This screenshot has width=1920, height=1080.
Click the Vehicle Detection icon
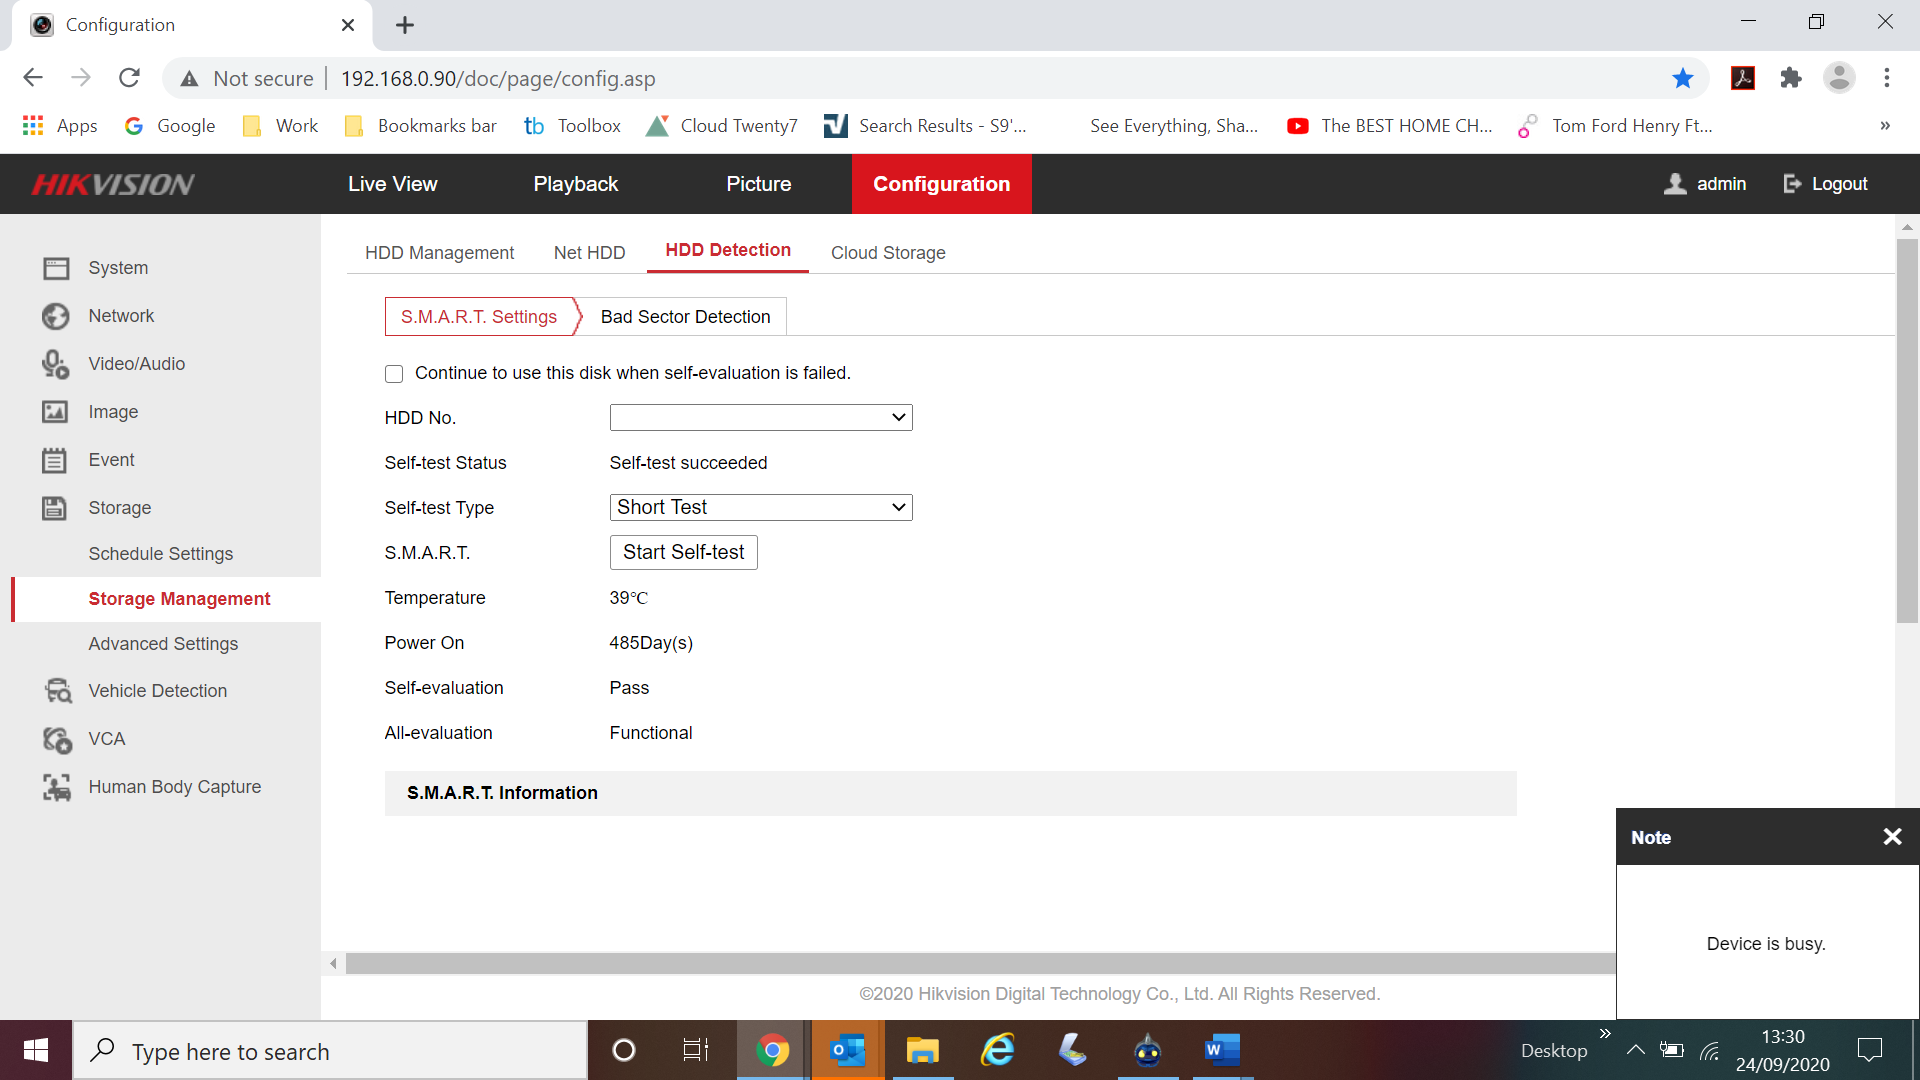point(58,691)
